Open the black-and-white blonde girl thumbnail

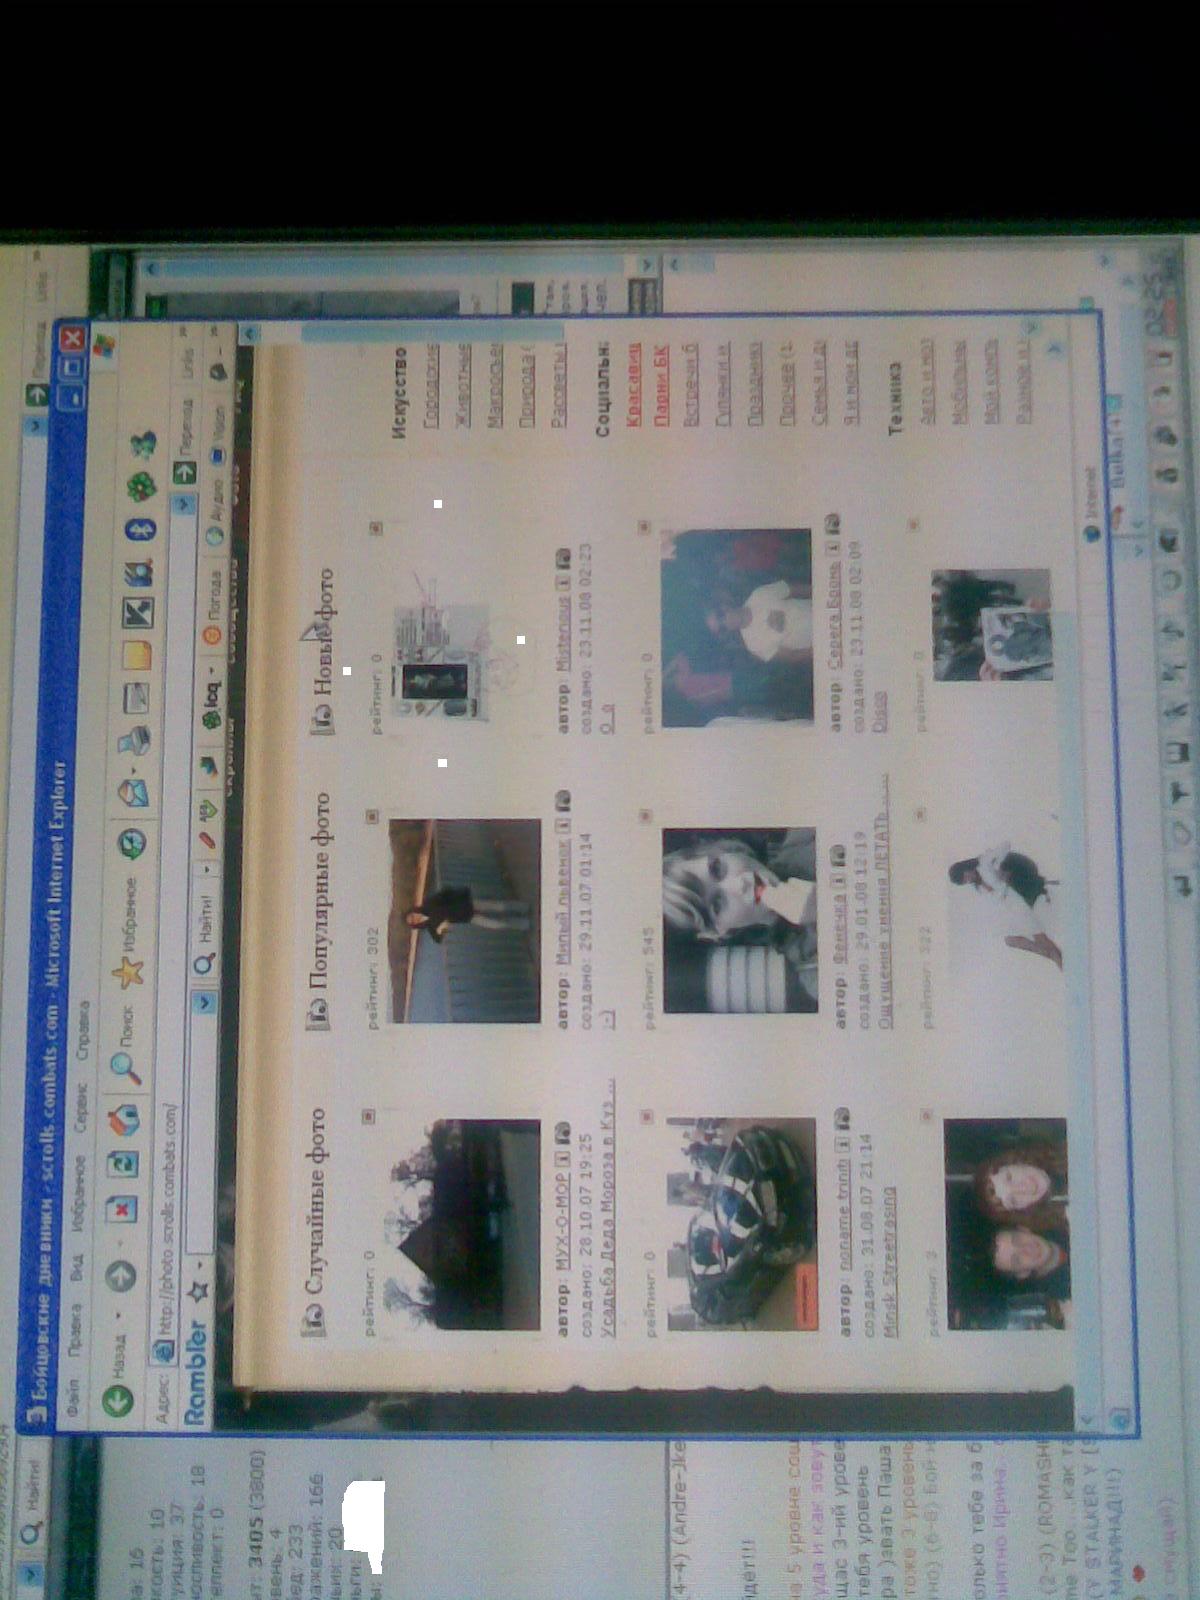coord(739,920)
